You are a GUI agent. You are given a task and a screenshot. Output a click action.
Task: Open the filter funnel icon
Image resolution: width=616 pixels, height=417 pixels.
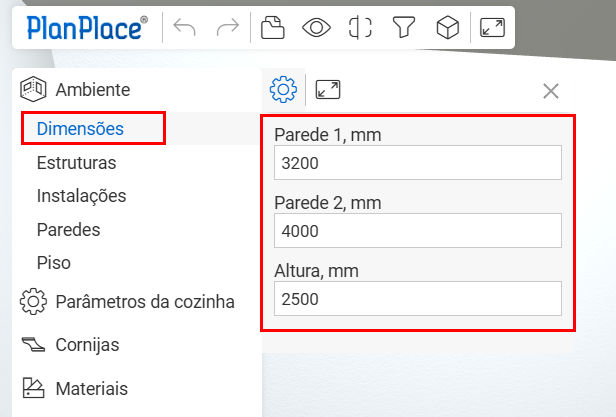(x=403, y=28)
